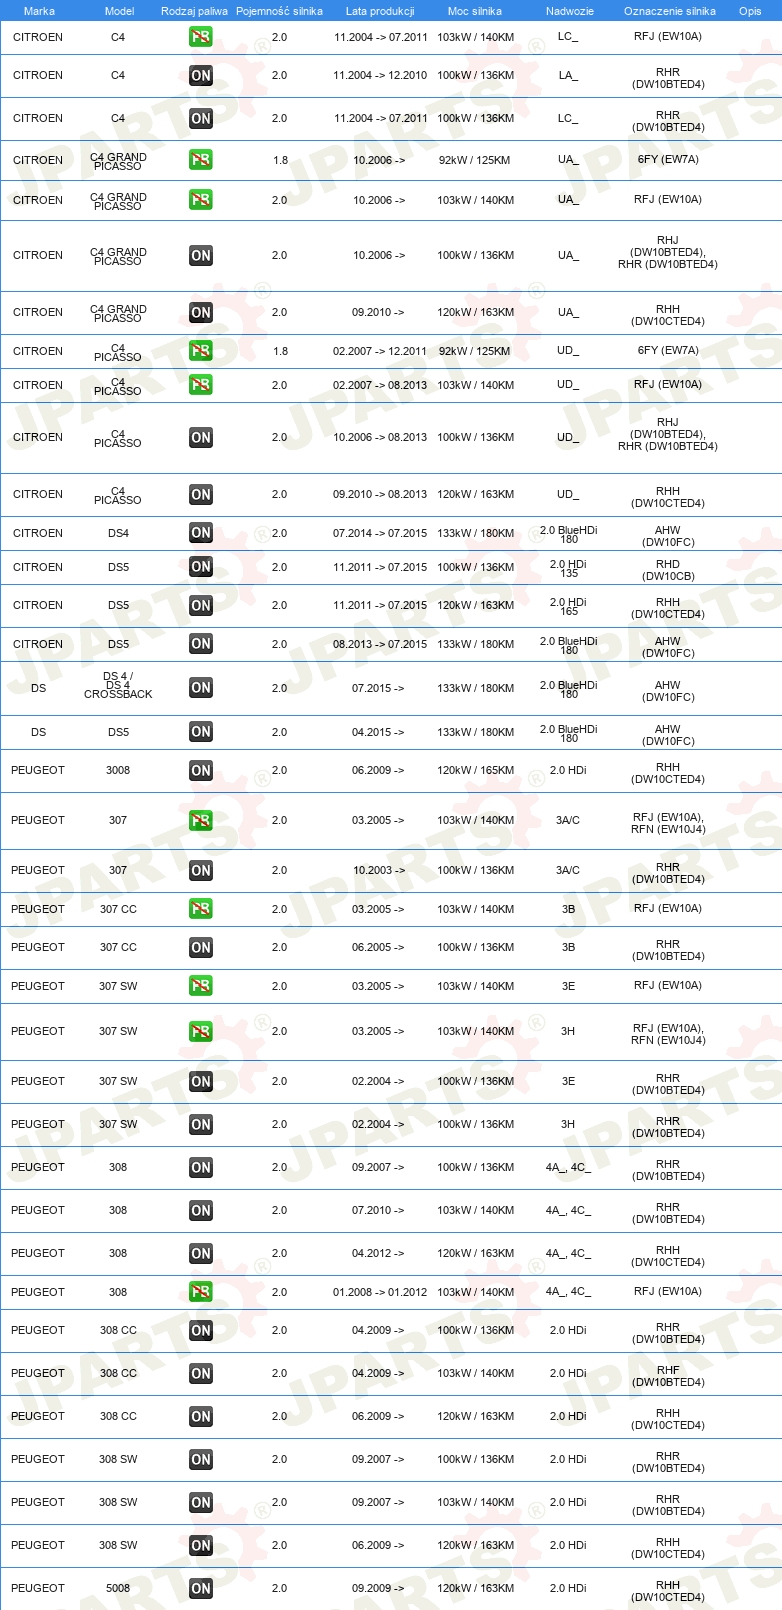Click the Lata produkcji column header
Image resolution: width=782 pixels, height=1610 pixels.
click(x=380, y=11)
